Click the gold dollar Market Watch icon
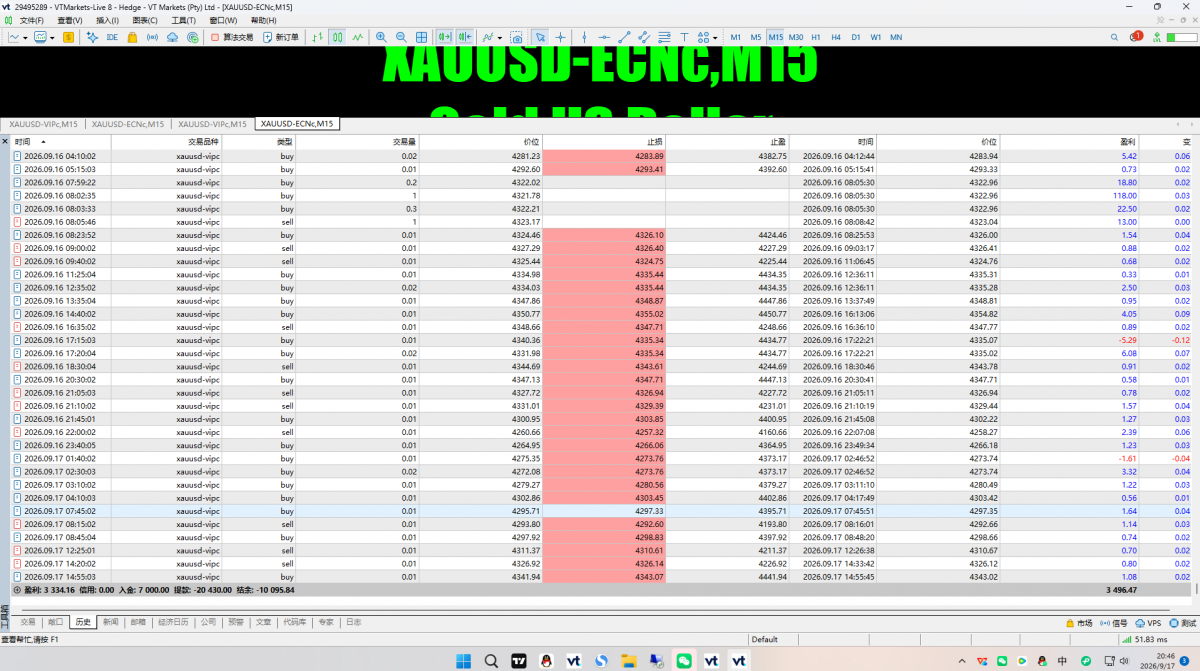Screen dimensions: 1200x671 point(69,37)
